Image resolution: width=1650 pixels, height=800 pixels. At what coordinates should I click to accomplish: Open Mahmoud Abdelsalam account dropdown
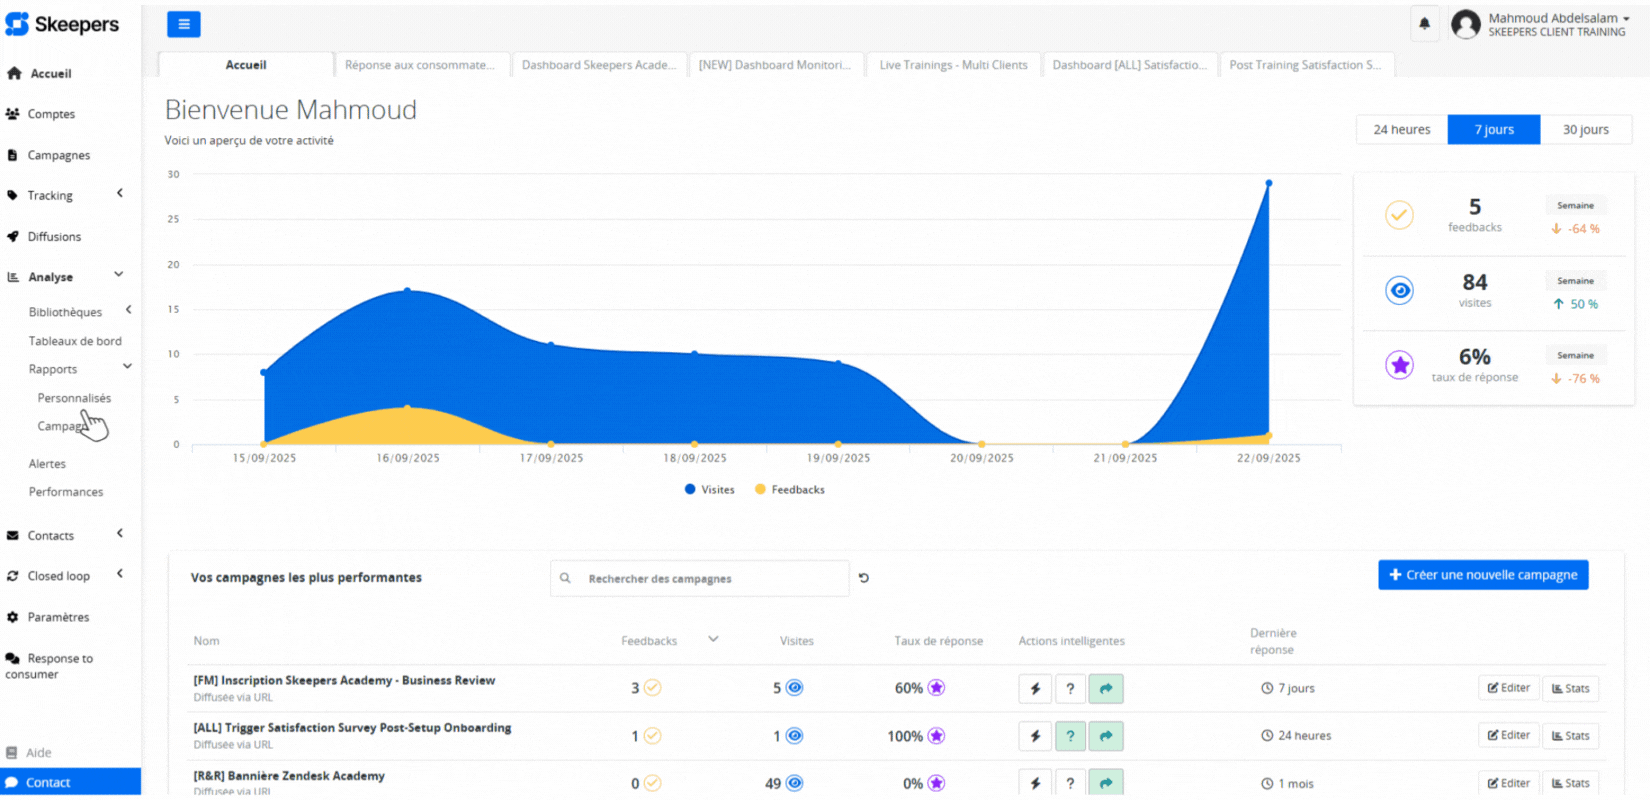coord(1557,19)
